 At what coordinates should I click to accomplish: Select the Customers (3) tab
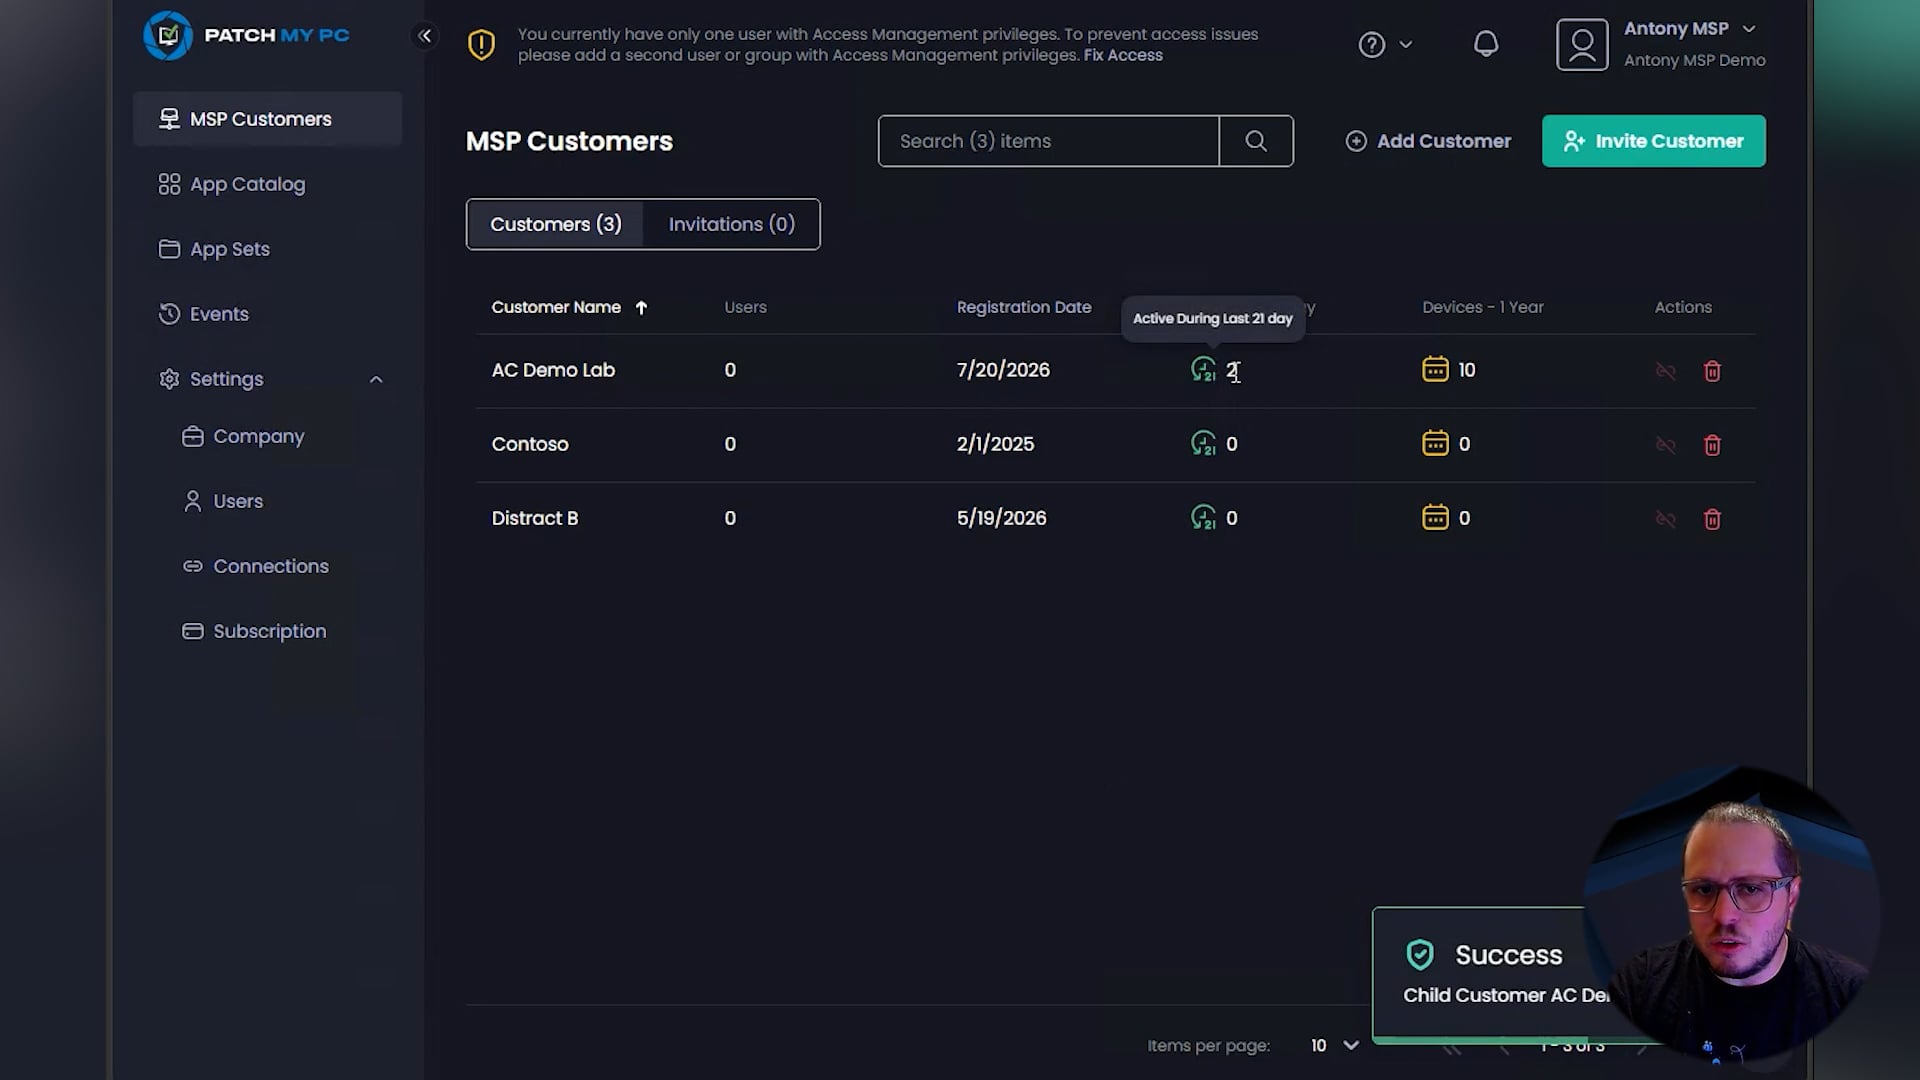[x=556, y=224]
